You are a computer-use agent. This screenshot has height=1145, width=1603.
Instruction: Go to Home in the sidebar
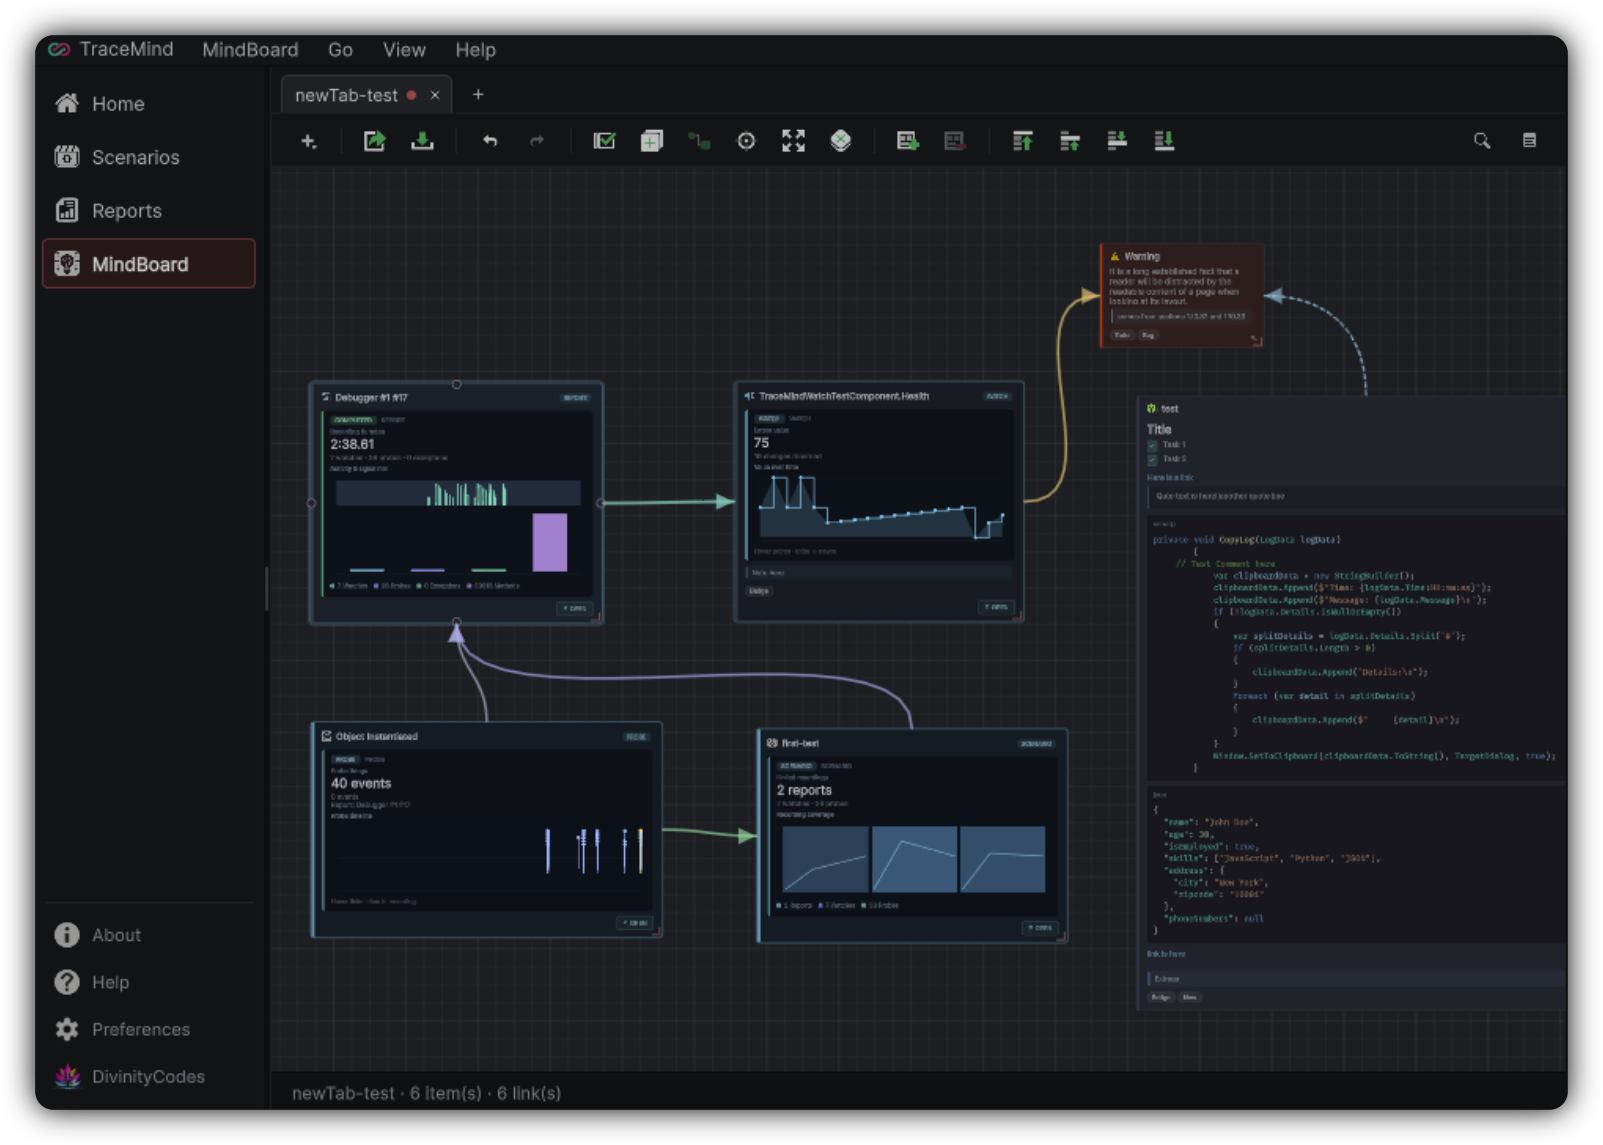pyautogui.click(x=148, y=104)
